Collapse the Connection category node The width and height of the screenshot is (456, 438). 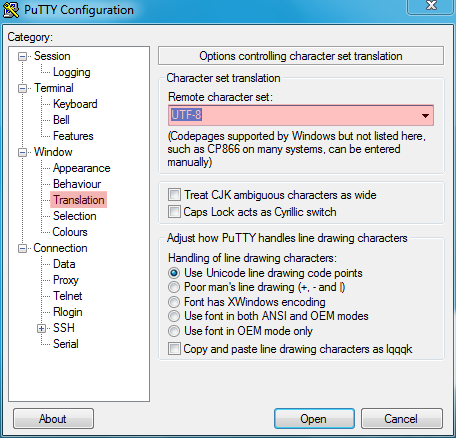22,248
